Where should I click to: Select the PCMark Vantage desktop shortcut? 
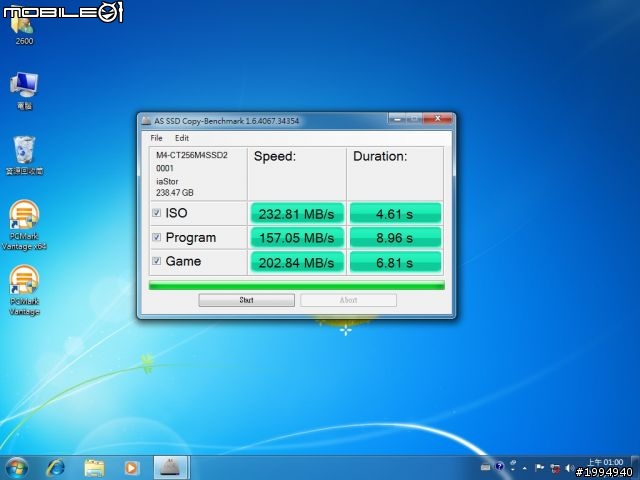pyautogui.click(x=24, y=290)
